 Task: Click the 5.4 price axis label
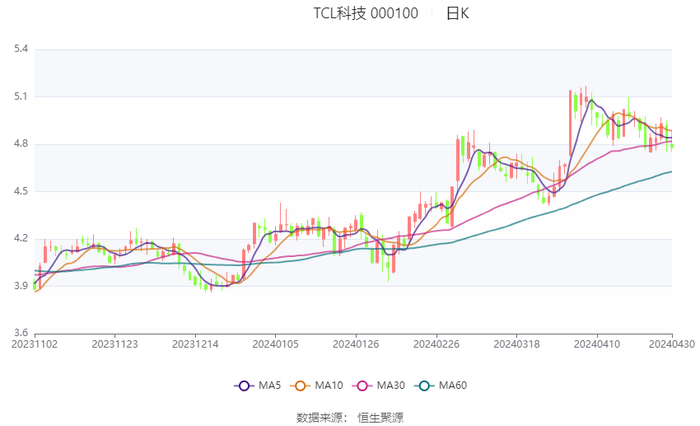tap(20, 49)
